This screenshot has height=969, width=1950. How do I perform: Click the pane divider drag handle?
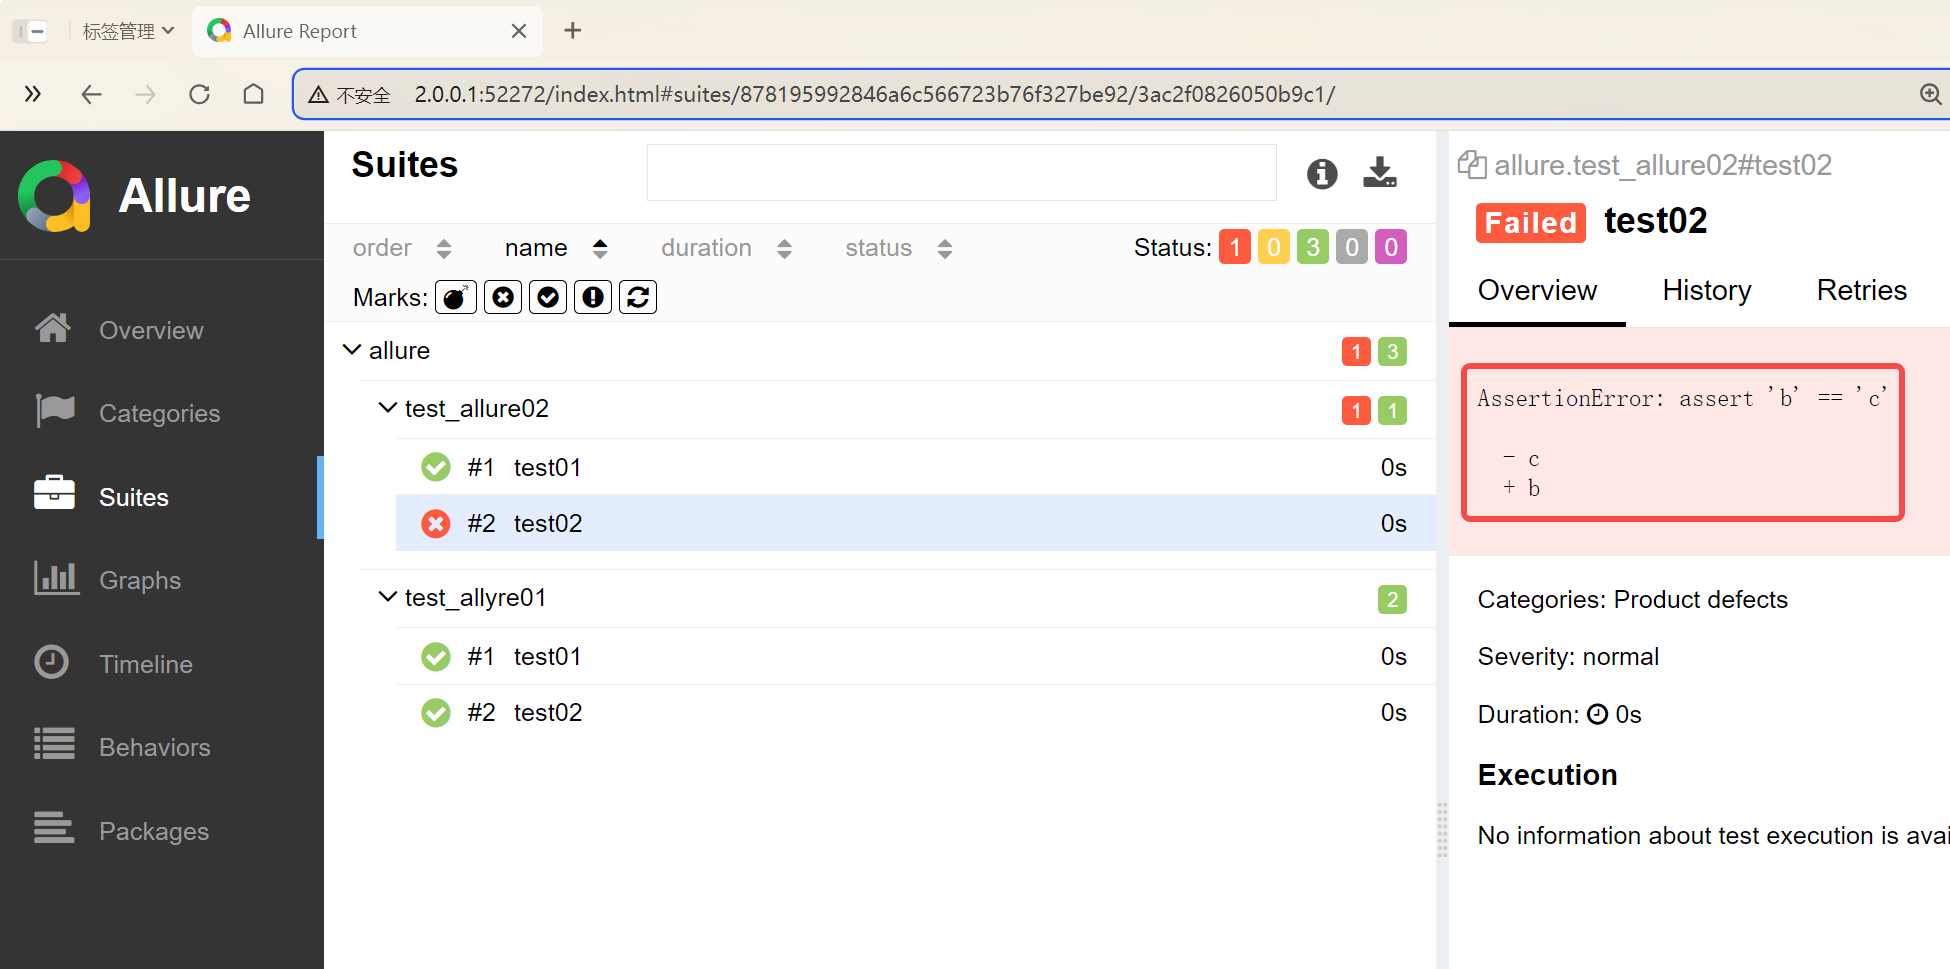[x=1442, y=829]
